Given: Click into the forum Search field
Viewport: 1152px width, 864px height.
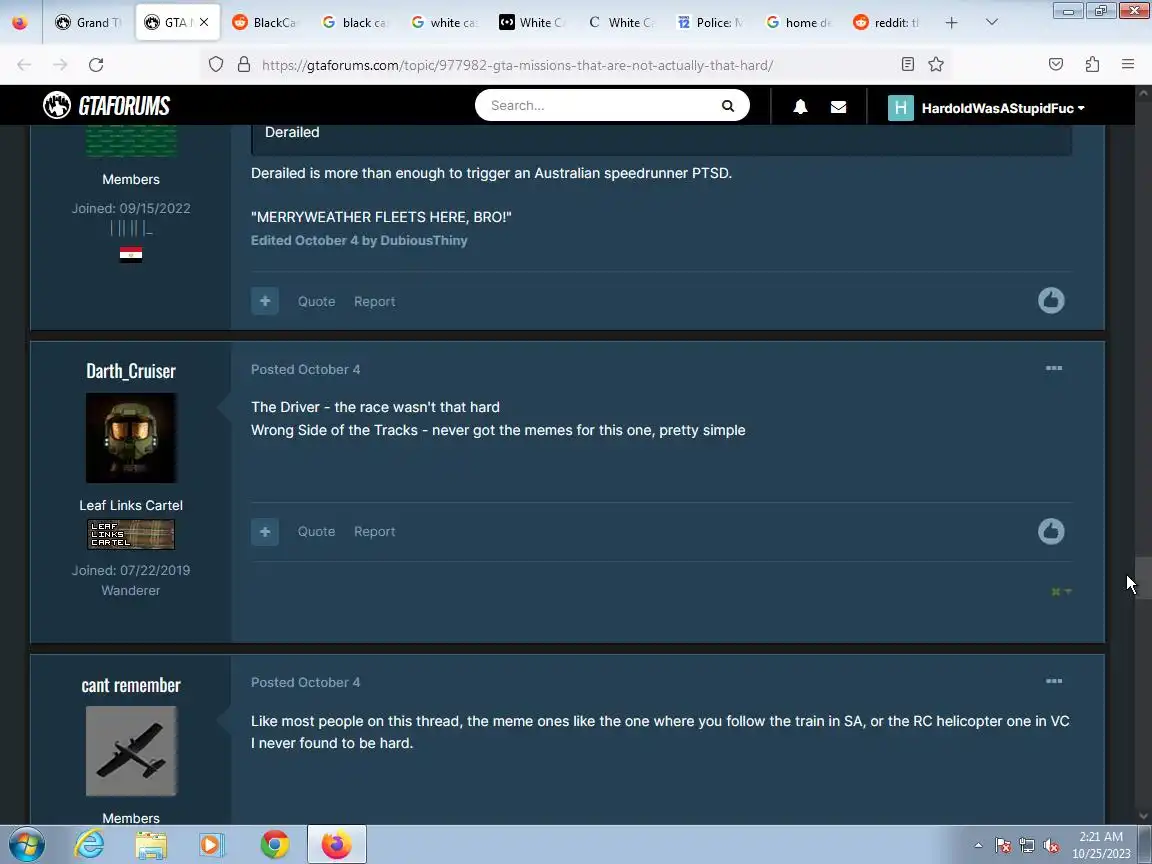Looking at the screenshot, I should click(x=599, y=106).
